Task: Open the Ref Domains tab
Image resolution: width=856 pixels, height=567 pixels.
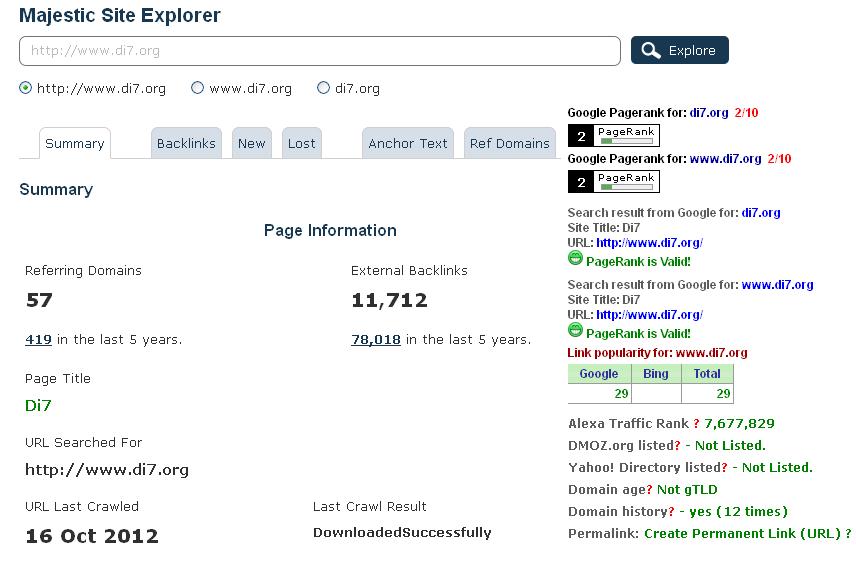Action: click(x=510, y=144)
